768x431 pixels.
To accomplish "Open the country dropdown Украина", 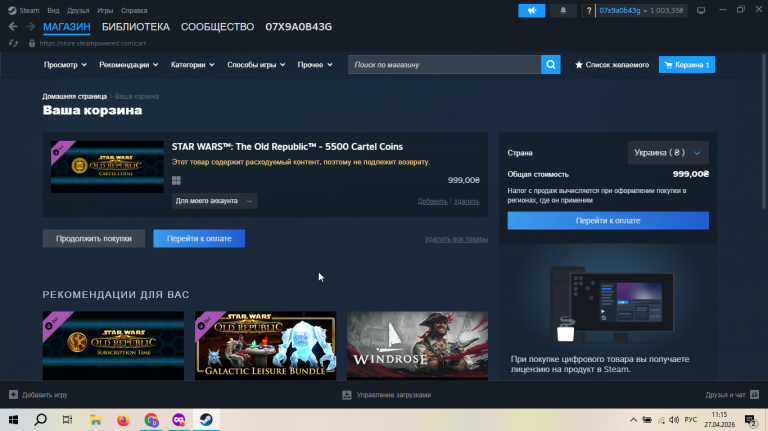I will [x=668, y=153].
